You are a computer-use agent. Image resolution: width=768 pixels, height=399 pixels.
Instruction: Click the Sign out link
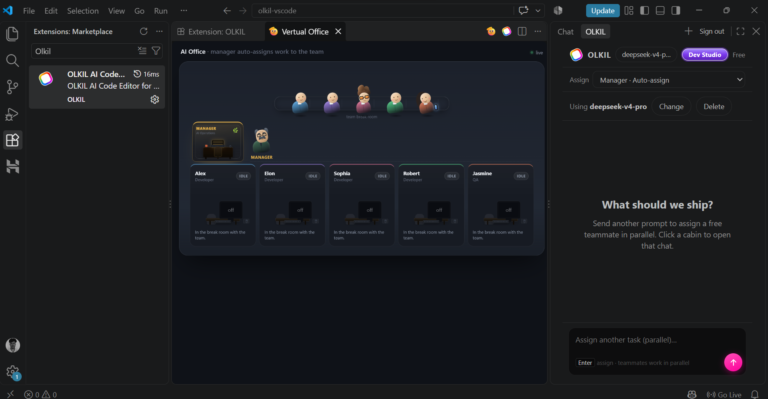pyautogui.click(x=711, y=31)
